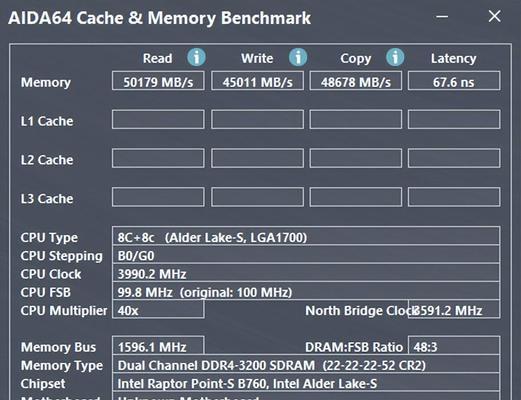
Task: Click the CPU Clock 3990.2 MHz field
Action: 306,273
